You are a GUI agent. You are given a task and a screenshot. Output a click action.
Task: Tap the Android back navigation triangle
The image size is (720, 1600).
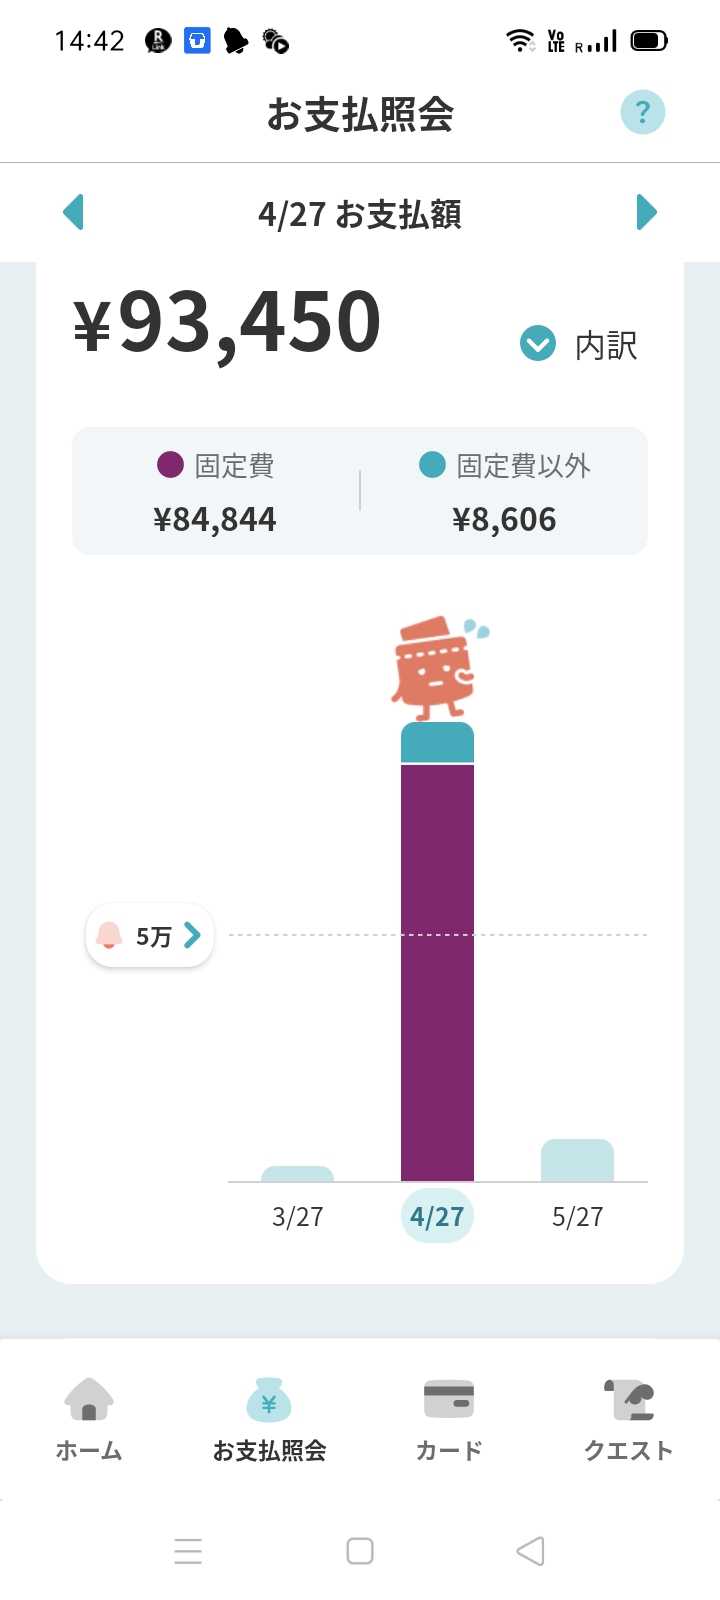pyautogui.click(x=530, y=1551)
